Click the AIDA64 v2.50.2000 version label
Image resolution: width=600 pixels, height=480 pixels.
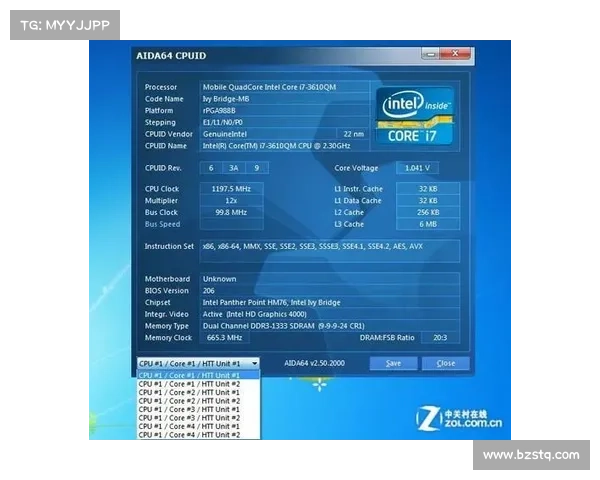coord(315,363)
